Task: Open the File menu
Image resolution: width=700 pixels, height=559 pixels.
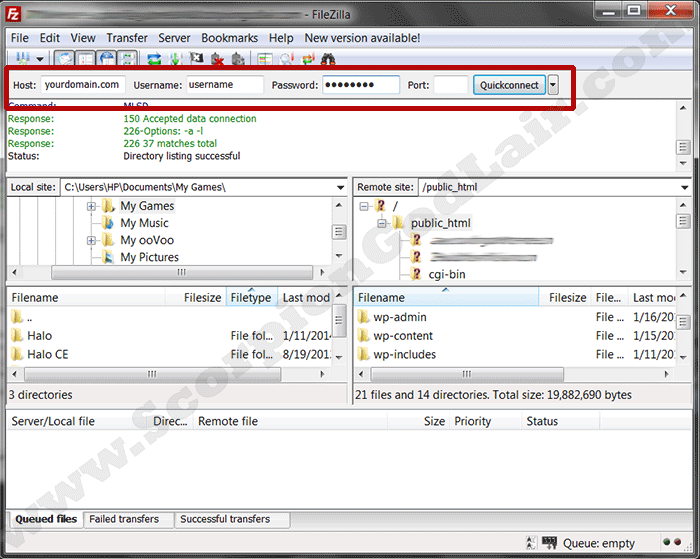Action: (20, 38)
